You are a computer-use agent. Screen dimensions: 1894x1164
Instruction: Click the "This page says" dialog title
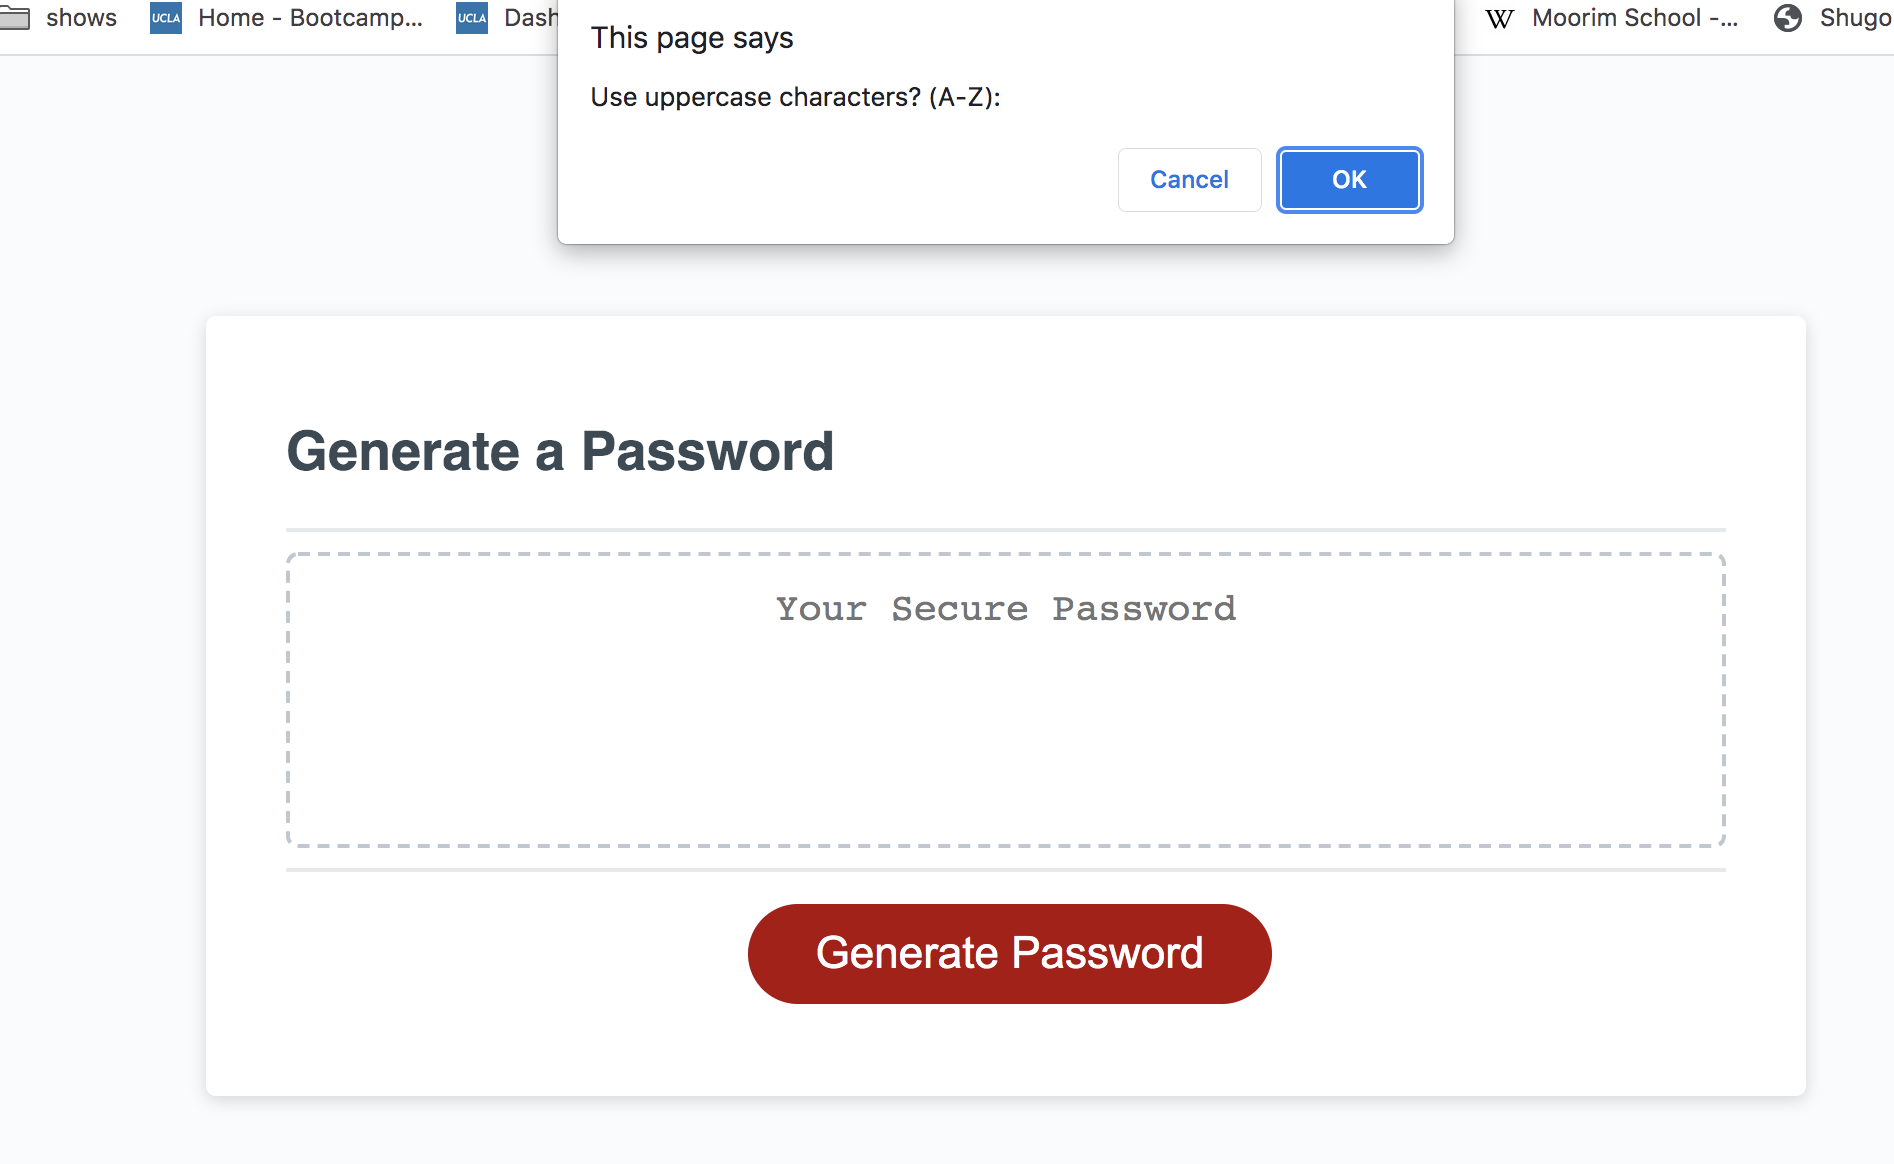692,37
